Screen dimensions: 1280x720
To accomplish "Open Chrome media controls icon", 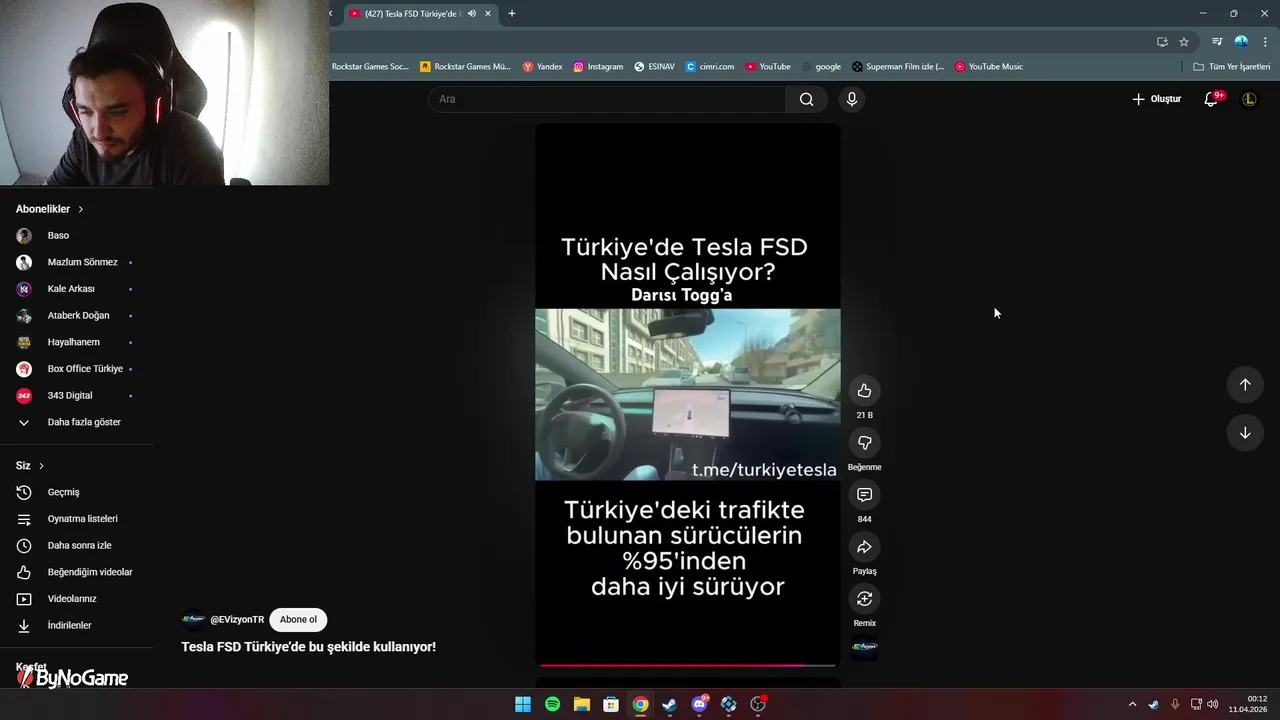I will tap(1217, 42).
